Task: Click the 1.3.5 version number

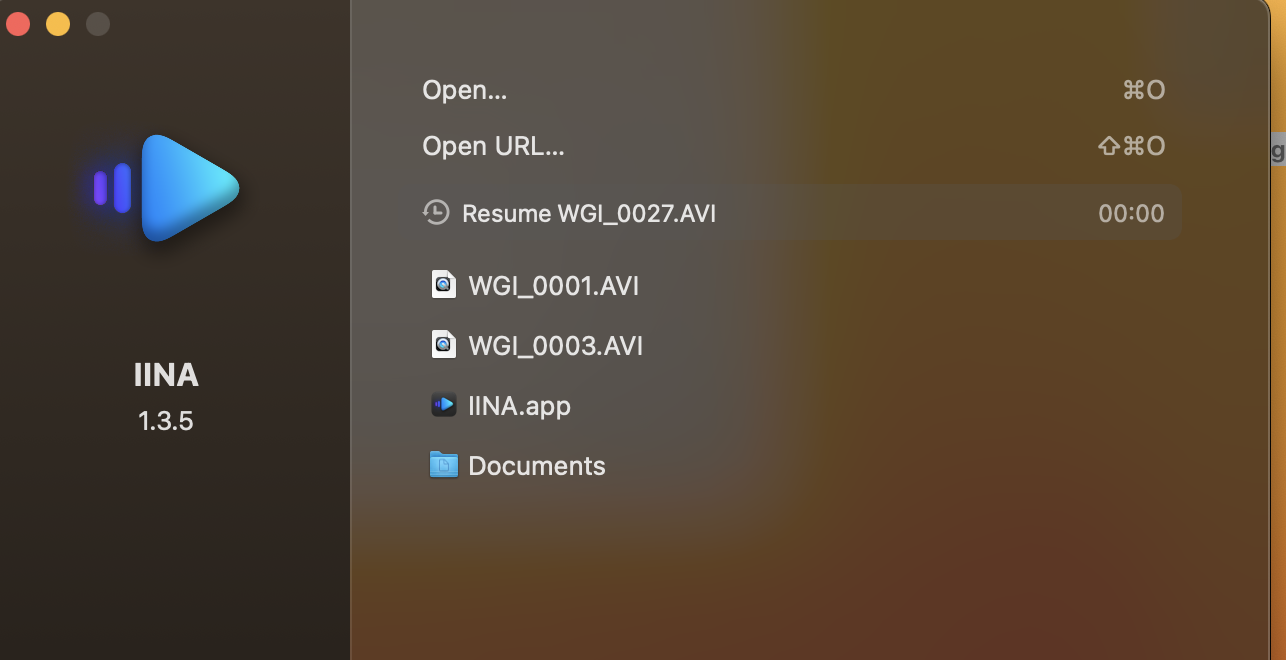Action: click(x=166, y=421)
